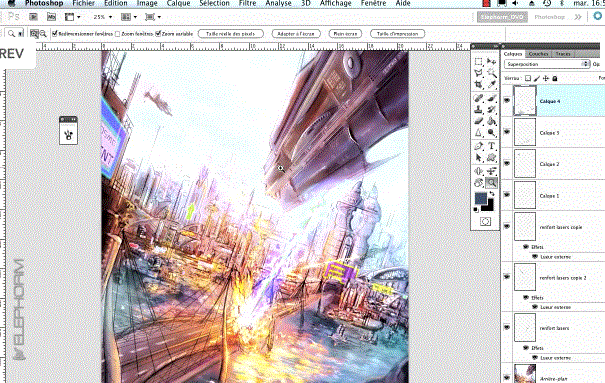
Task: Open the Calque menu
Action: click(178, 3)
